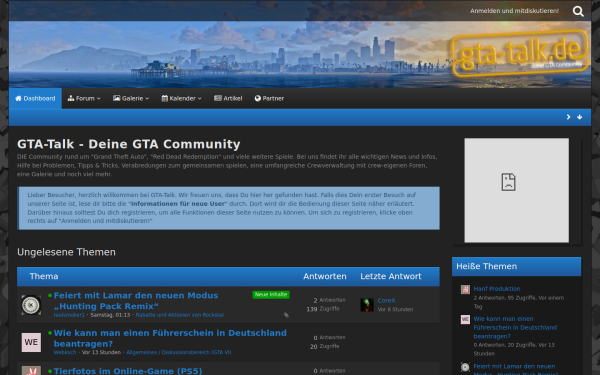This screenshot has width=600, height=375.
Task: Open Tierfotos im Online-Game (PS5) topic
Action: coord(128,371)
